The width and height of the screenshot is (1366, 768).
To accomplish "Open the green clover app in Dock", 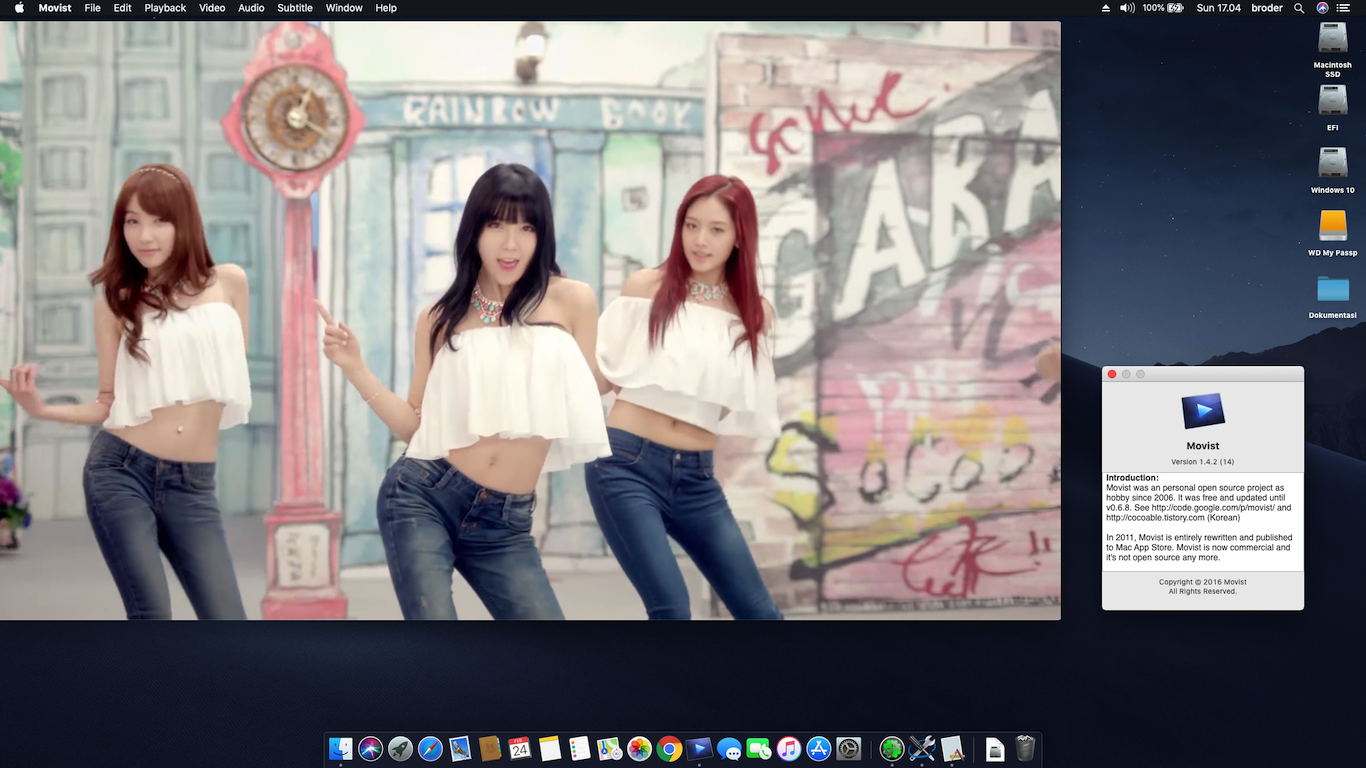I will (x=892, y=748).
